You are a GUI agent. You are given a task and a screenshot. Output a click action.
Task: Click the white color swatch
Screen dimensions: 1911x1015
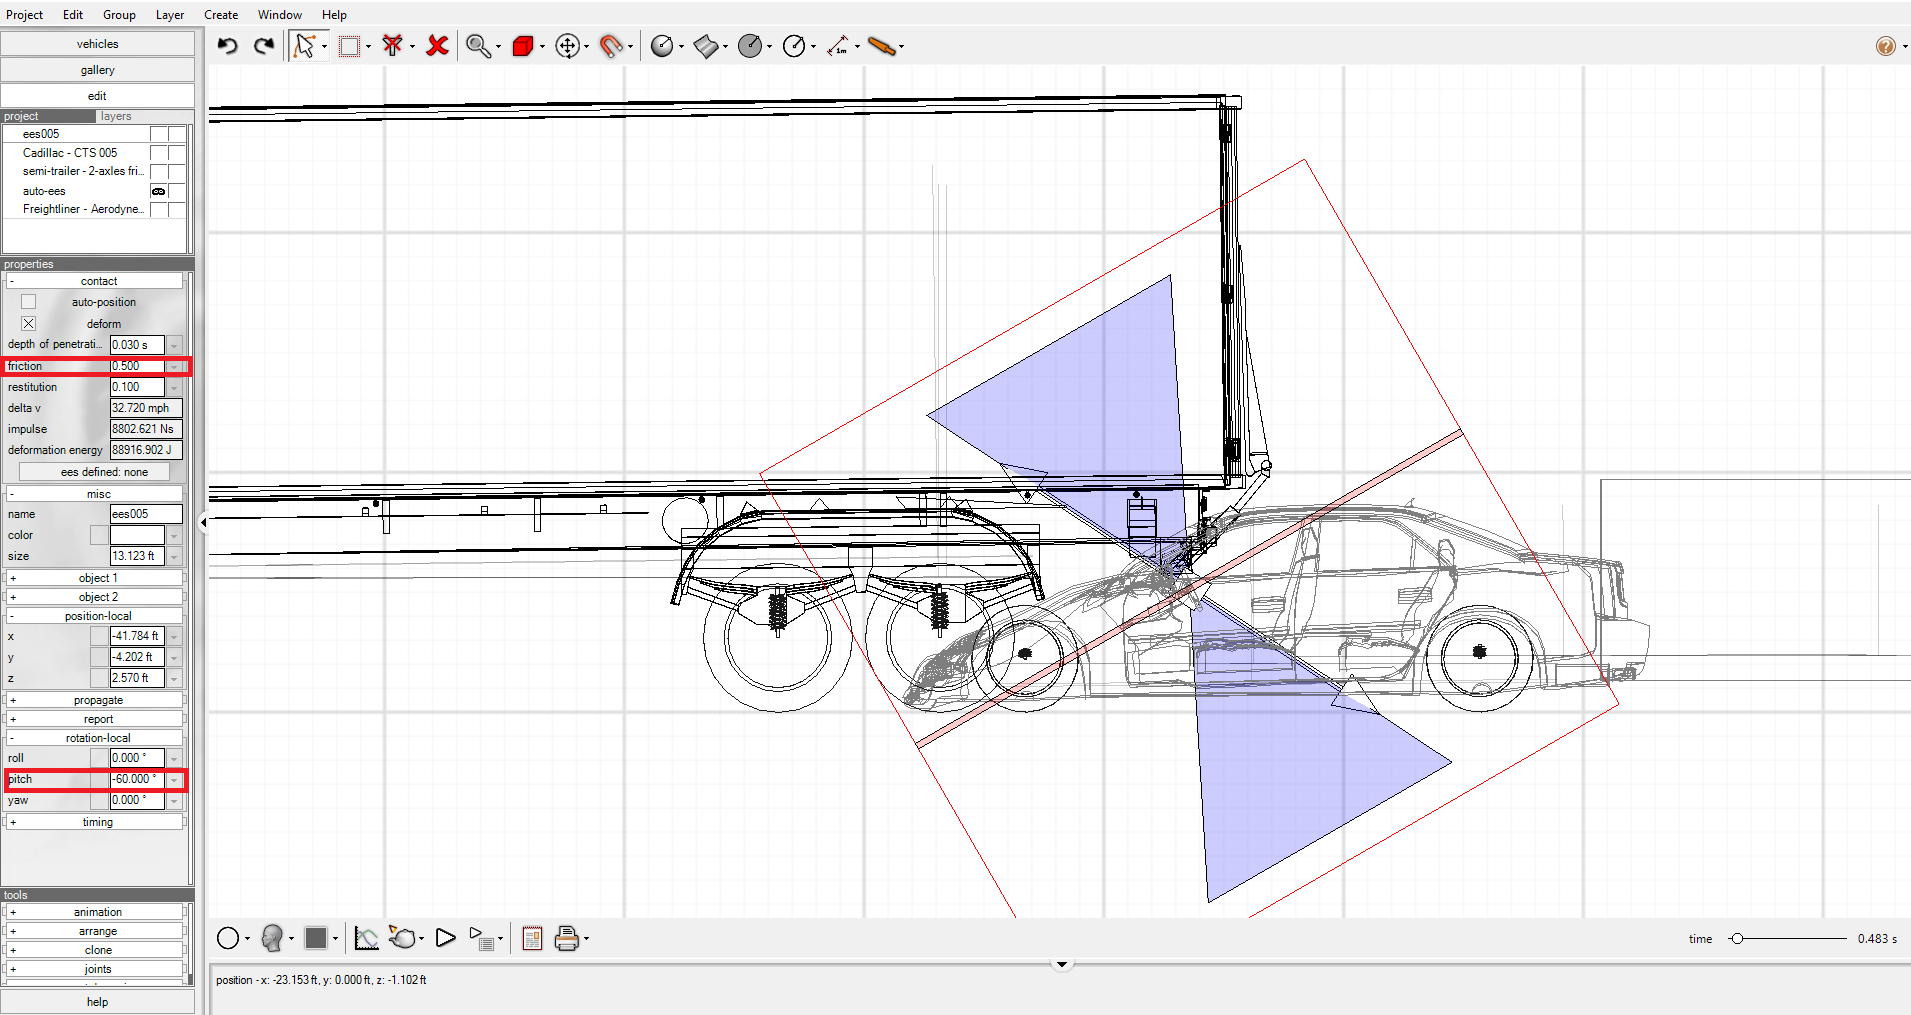coord(137,536)
